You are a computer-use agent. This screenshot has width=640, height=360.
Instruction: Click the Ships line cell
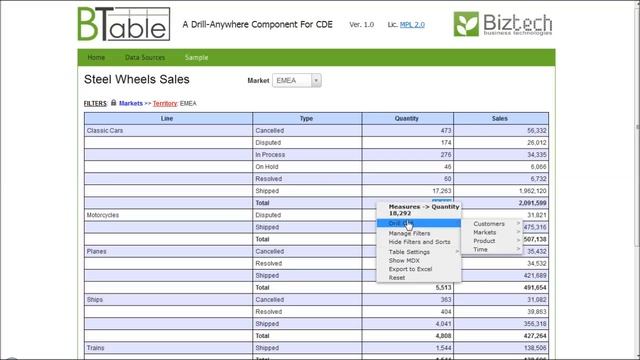pyautogui.click(x=168, y=300)
